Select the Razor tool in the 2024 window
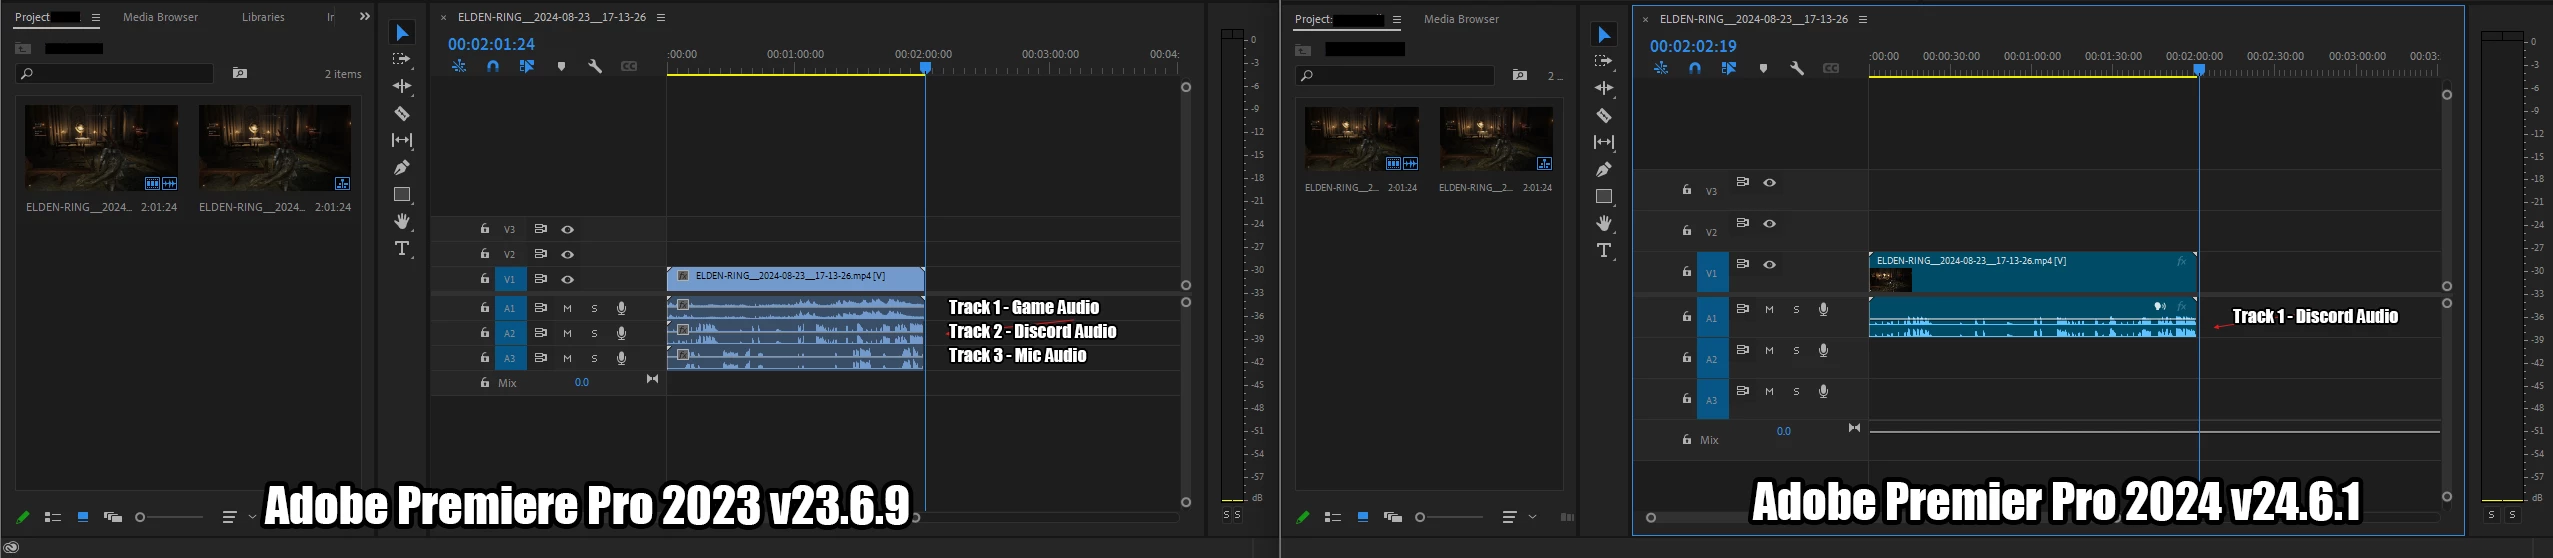This screenshot has height=558, width=2553. point(1604,115)
